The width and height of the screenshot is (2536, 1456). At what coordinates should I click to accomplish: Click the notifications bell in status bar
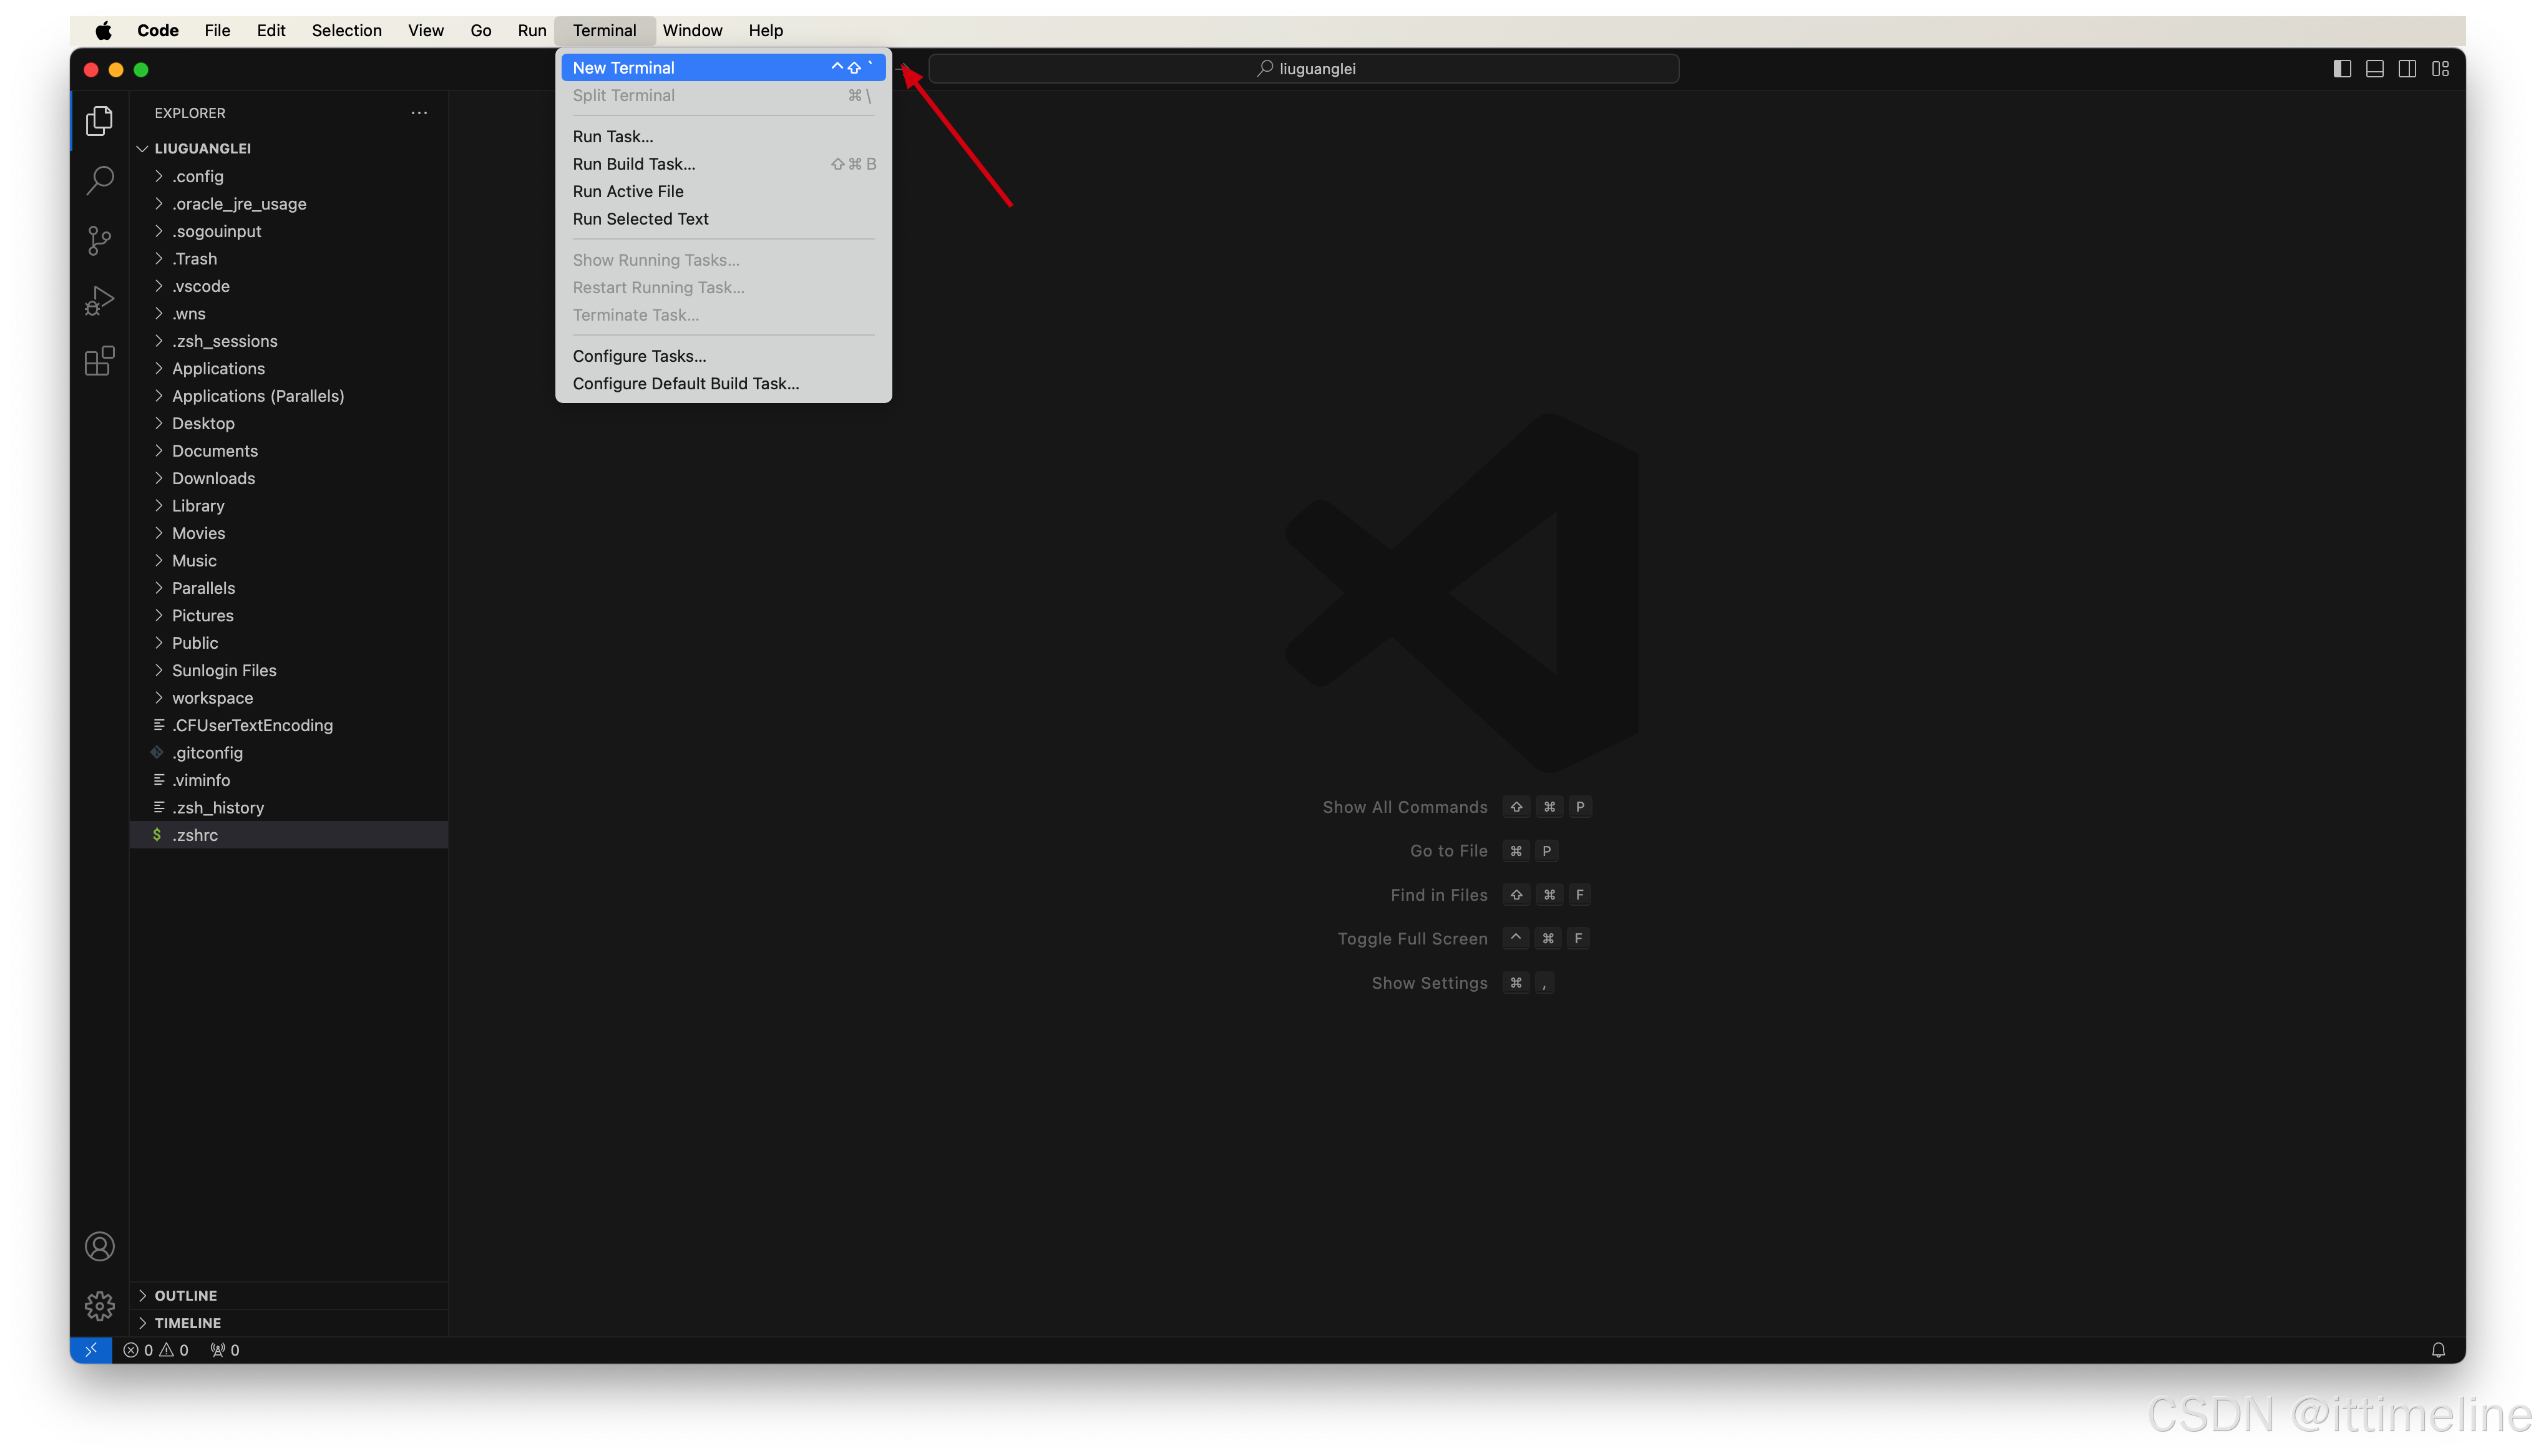2438,1350
